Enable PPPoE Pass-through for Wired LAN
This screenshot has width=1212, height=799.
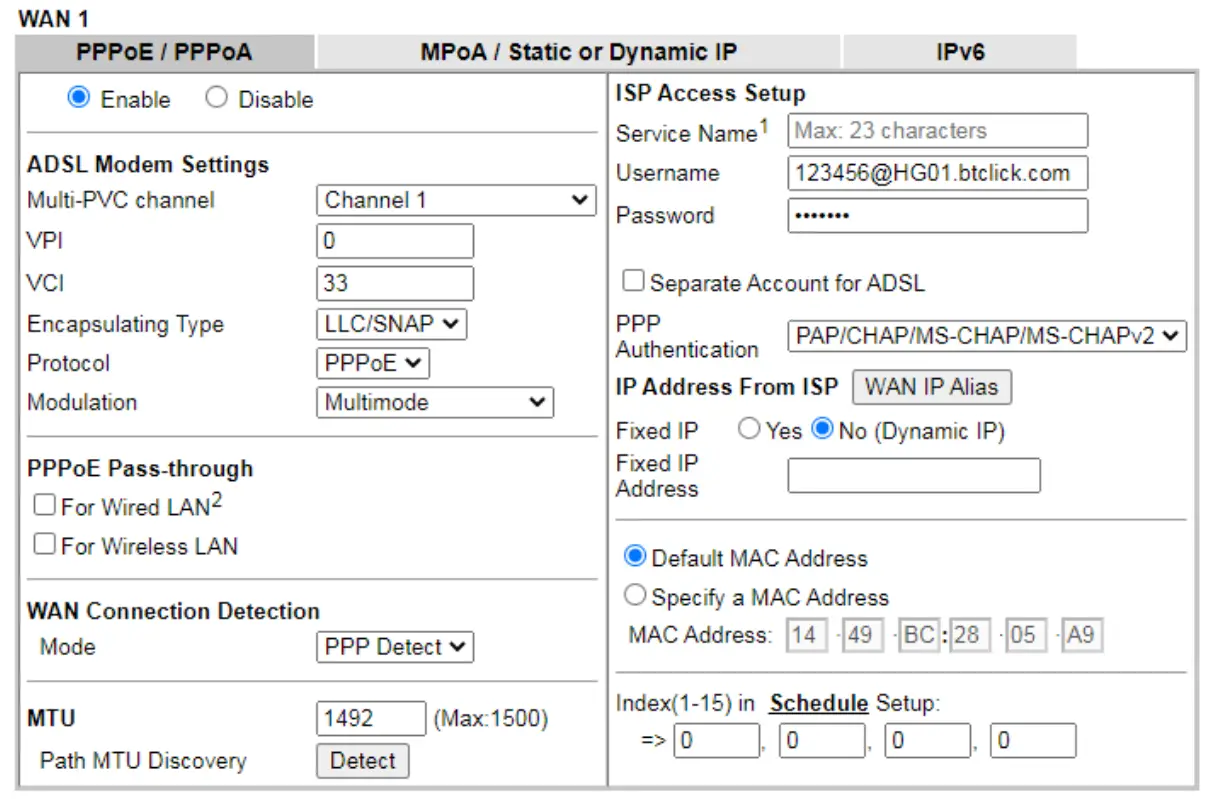[x=44, y=504]
